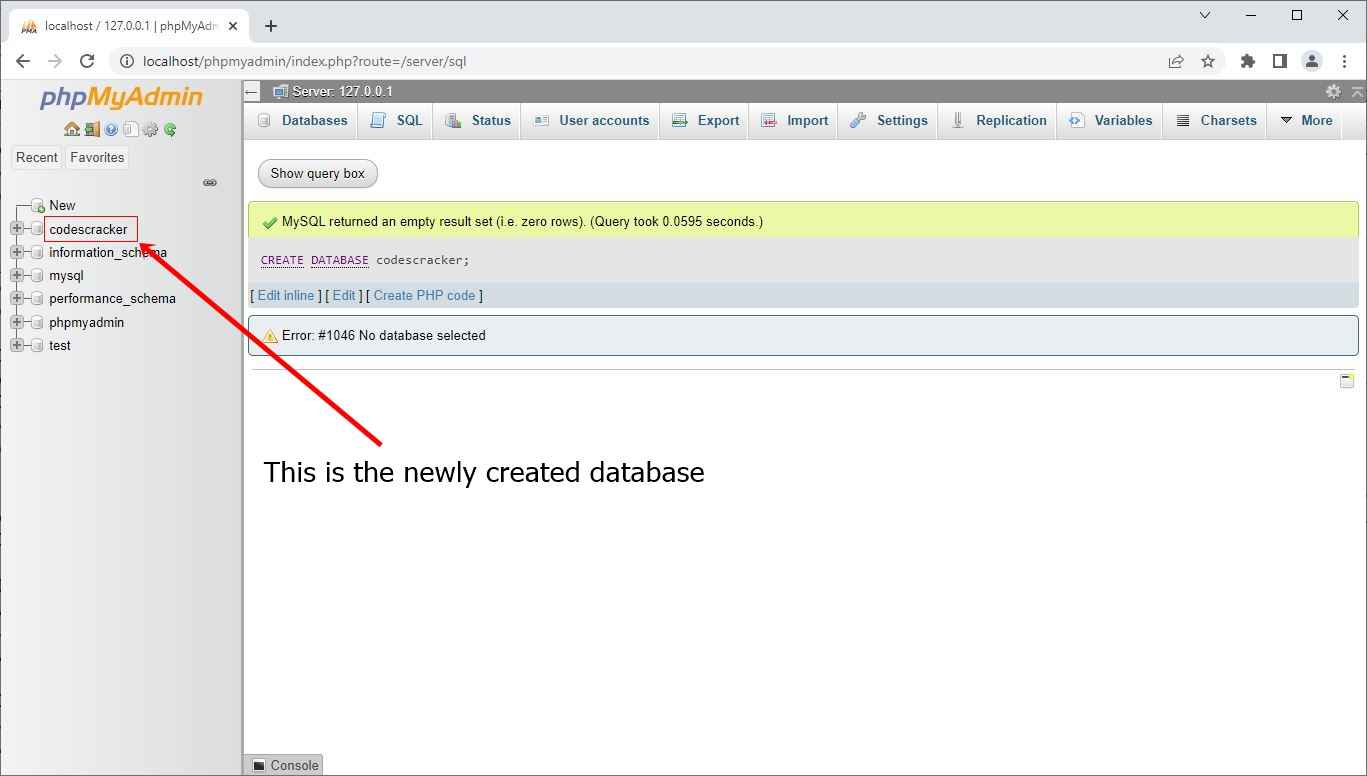
Task: Click the Edit inline link
Action: click(285, 295)
